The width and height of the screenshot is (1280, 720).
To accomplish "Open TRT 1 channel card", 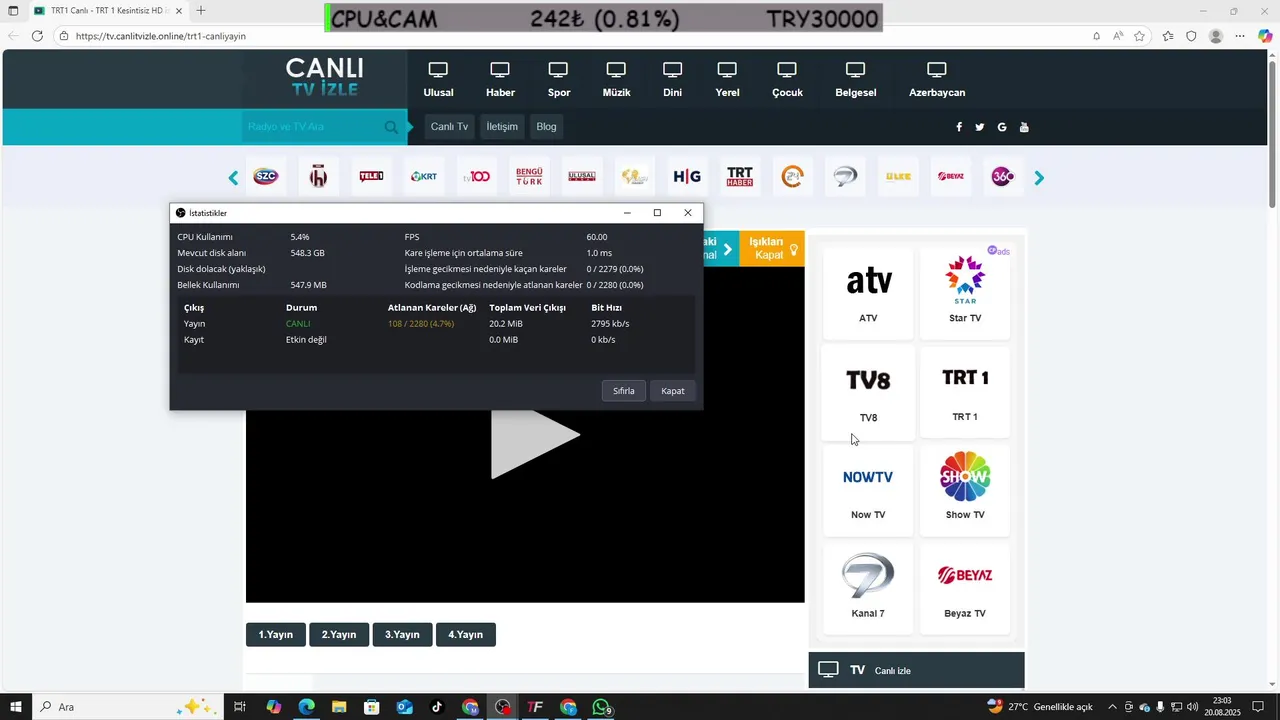I will pos(965,392).
